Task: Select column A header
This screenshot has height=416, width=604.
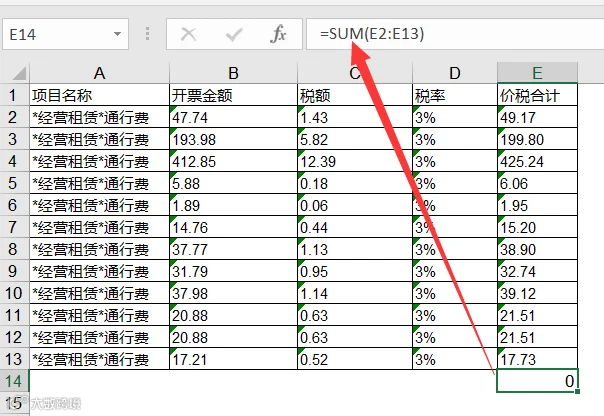Action: [99, 73]
